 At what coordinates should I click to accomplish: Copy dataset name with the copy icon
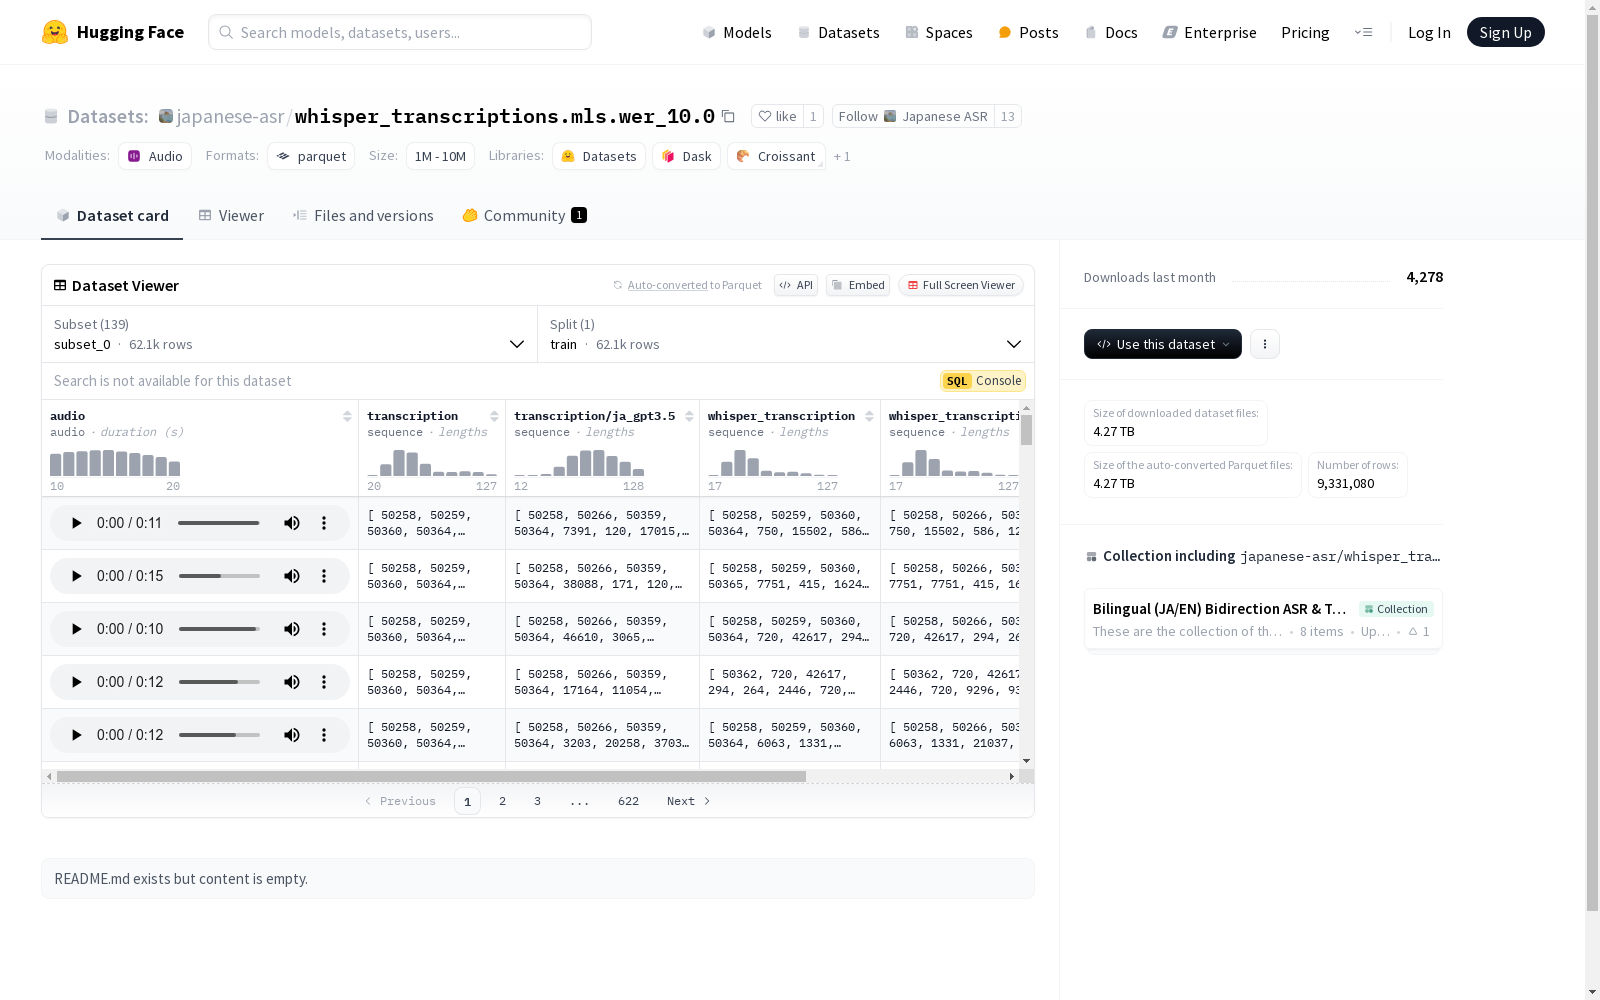[x=728, y=116]
